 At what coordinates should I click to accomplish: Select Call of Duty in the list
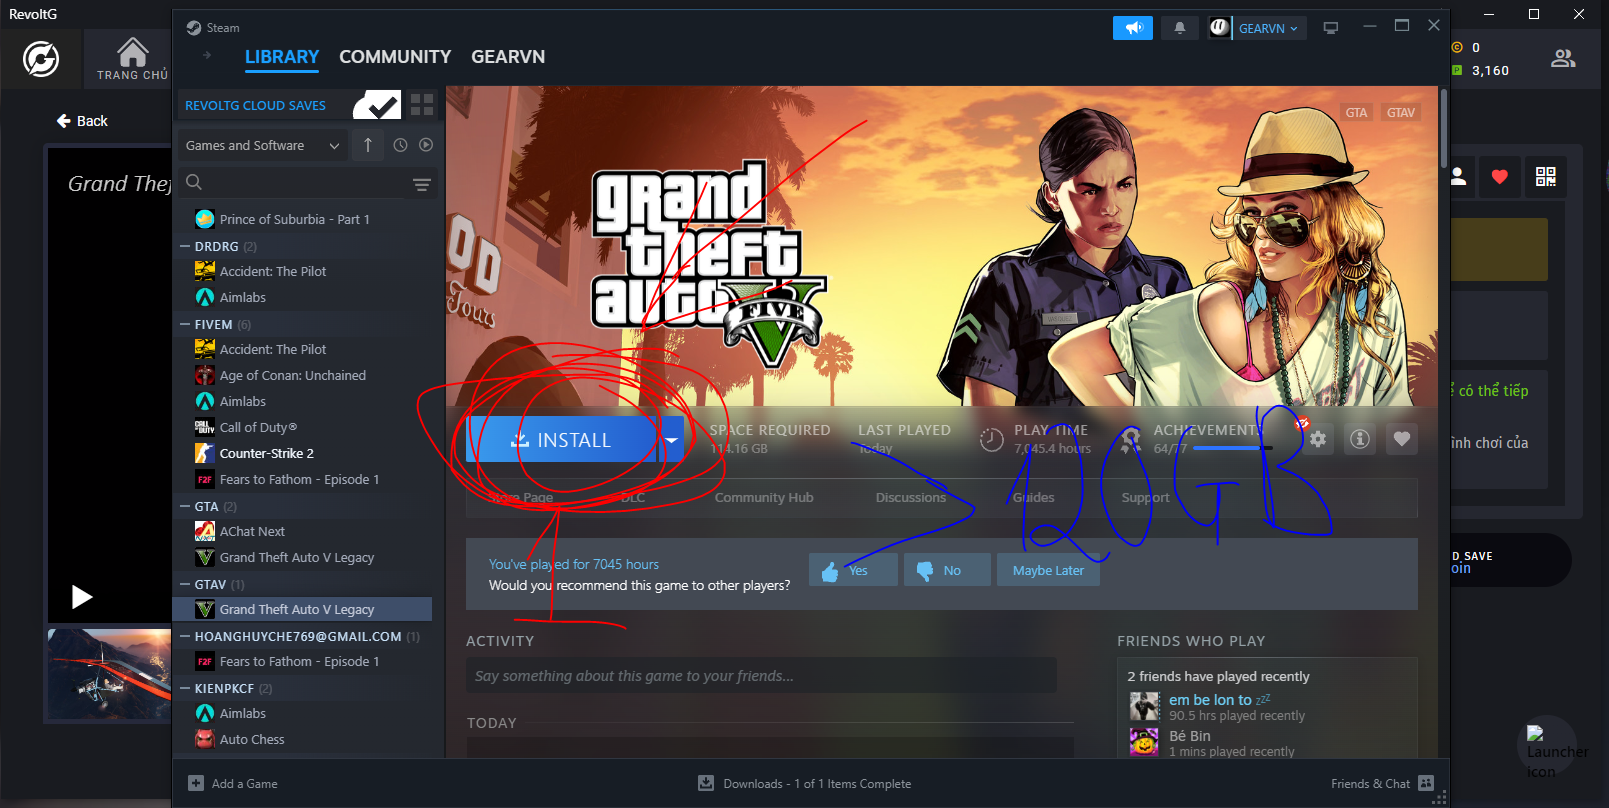coord(258,427)
